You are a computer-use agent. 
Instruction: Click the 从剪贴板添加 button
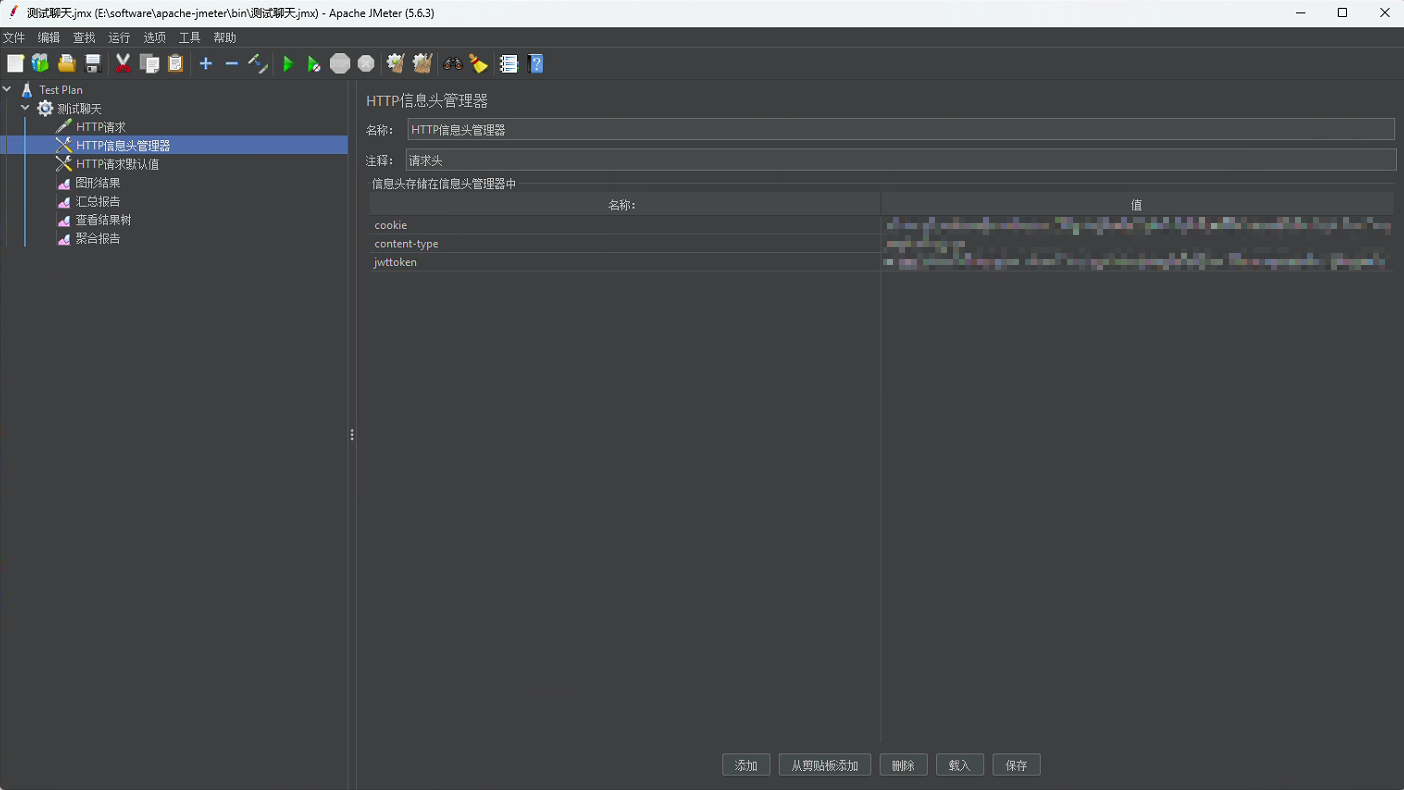coord(824,765)
